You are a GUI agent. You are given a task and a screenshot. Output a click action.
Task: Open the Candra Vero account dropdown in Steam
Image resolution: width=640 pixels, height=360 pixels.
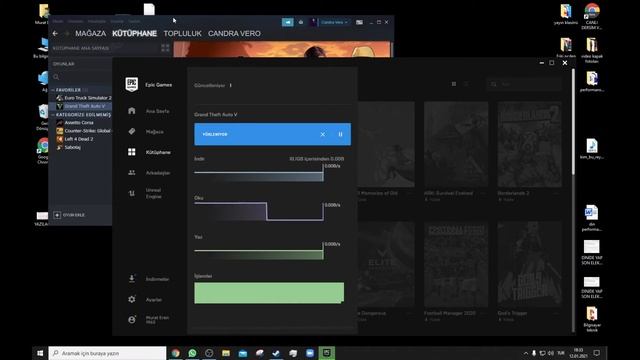point(334,22)
